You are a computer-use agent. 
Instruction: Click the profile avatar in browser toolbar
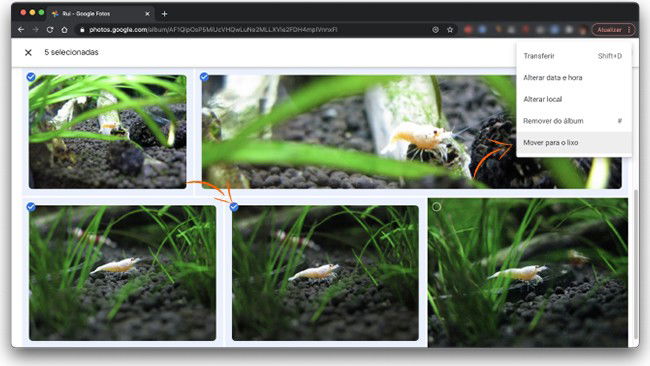pos(583,30)
